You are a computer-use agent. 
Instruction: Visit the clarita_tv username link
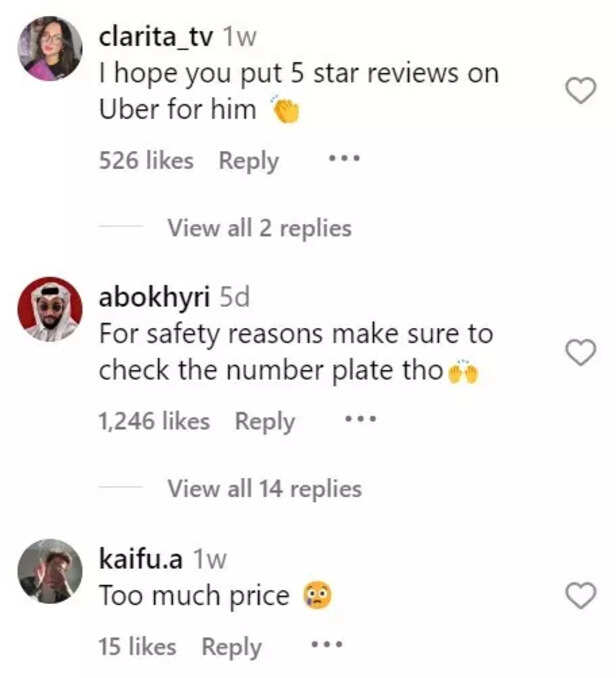pyautogui.click(x=156, y=37)
